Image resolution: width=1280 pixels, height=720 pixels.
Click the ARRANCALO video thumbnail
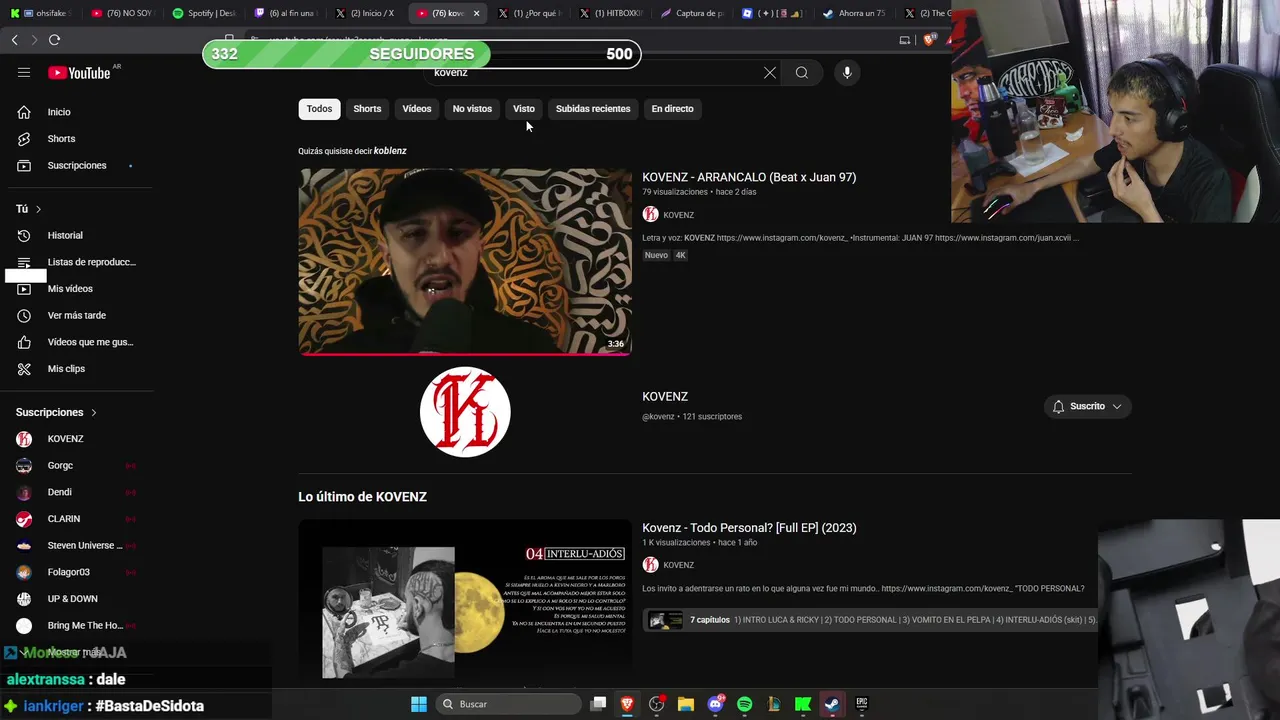[465, 262]
